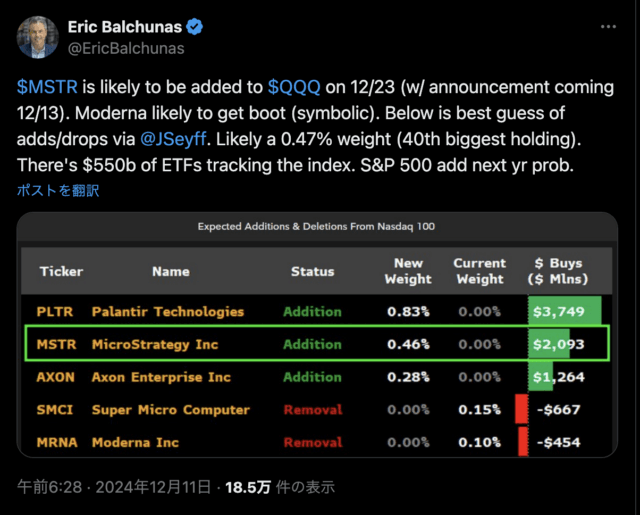Click the Eric Balchunas display name
640x515 pixels.
(x=129, y=26)
